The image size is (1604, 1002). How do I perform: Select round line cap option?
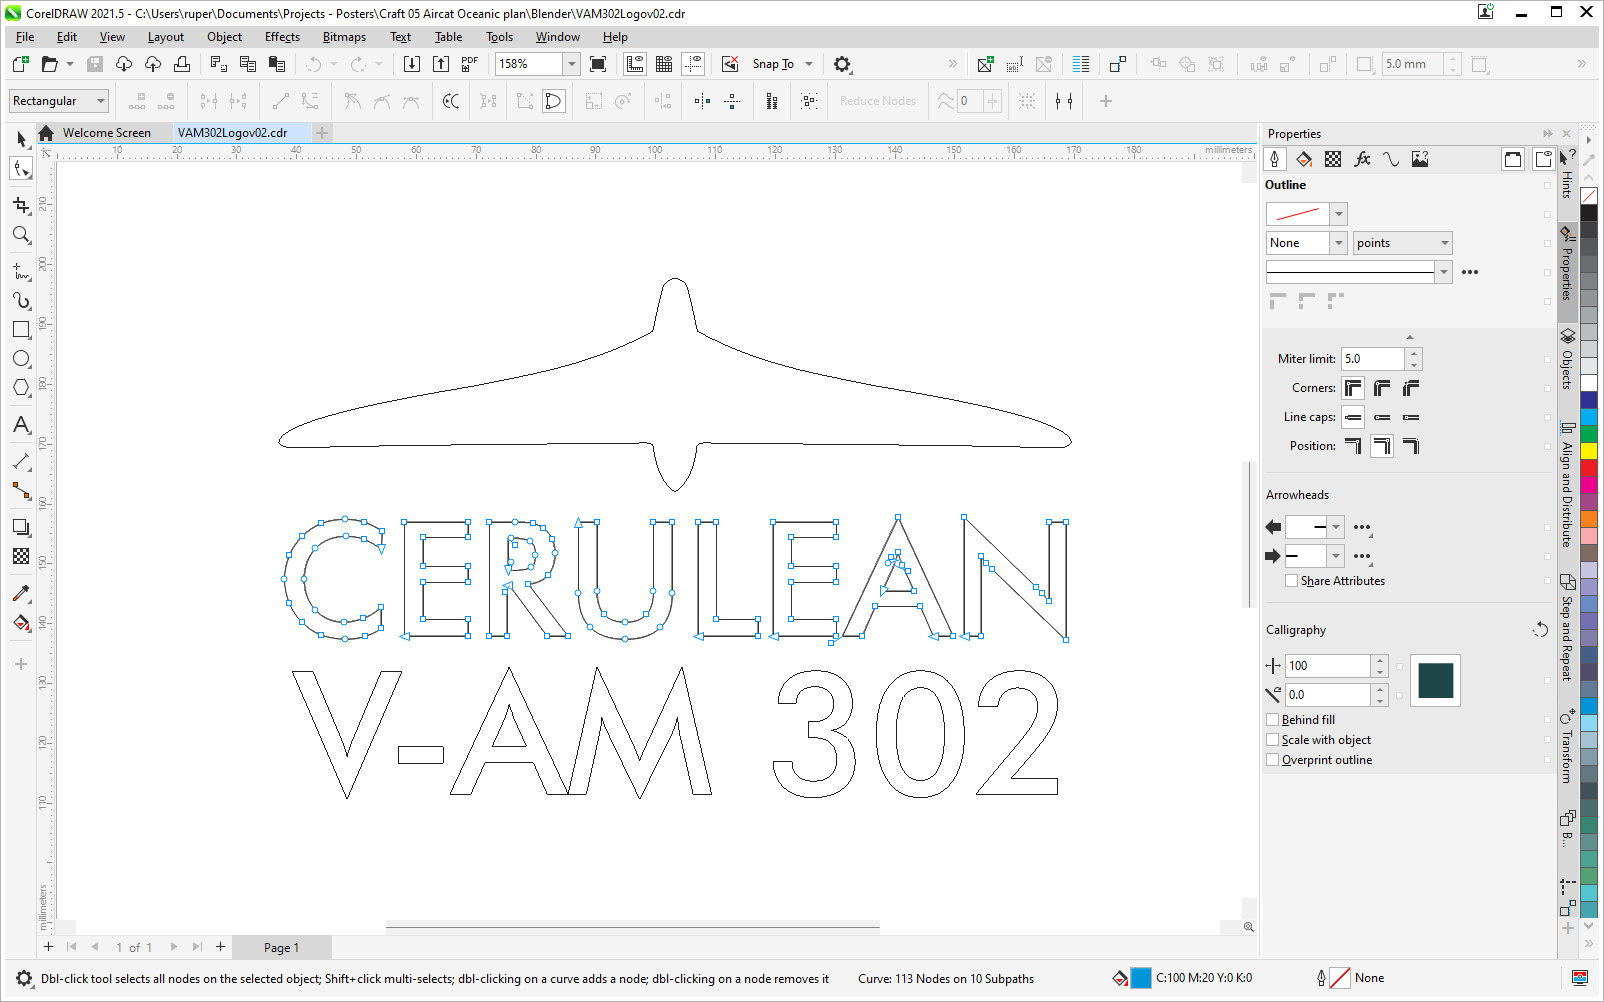1382,417
